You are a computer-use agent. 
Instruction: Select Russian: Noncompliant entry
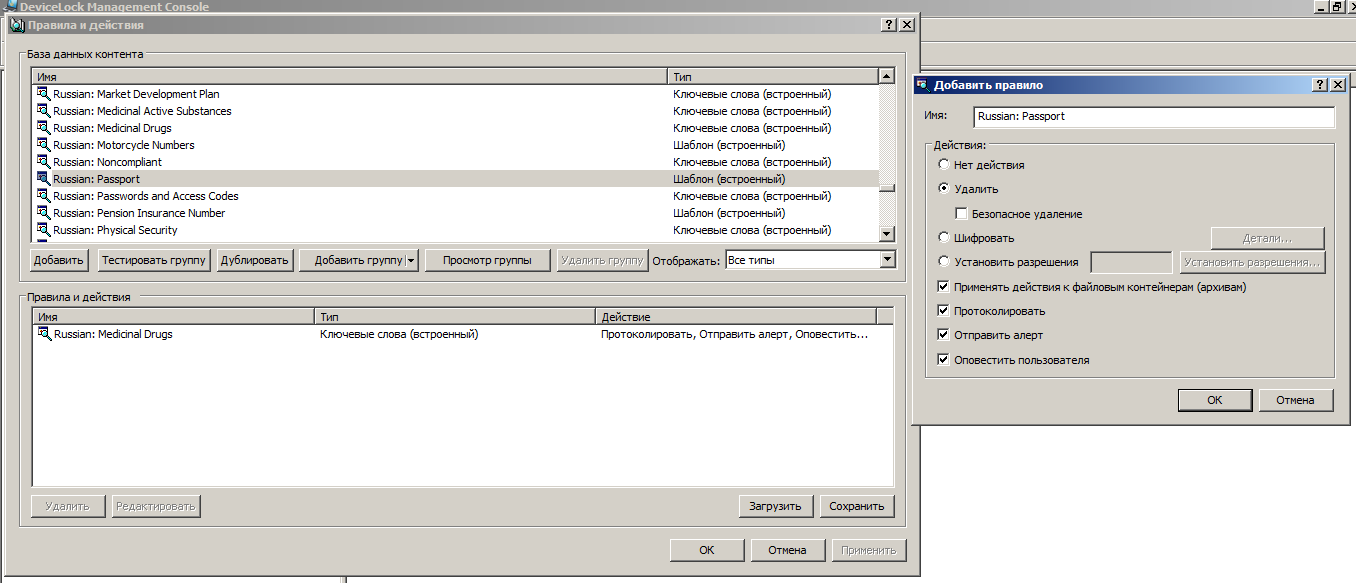pyautogui.click(x=107, y=162)
